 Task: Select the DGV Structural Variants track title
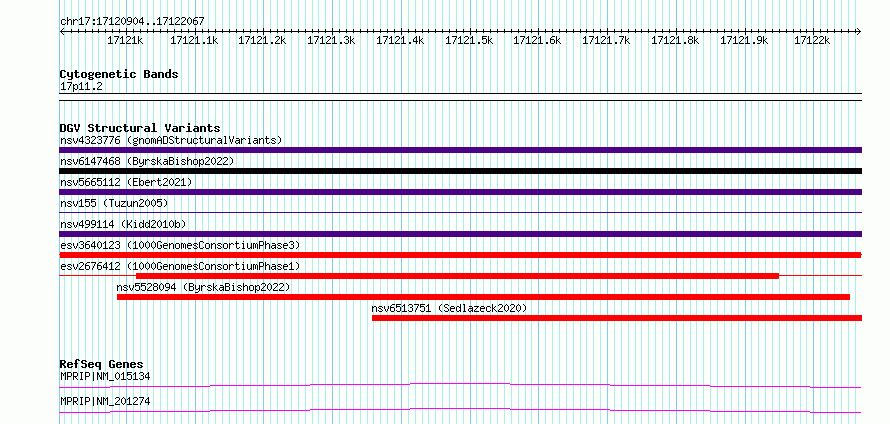click(x=140, y=128)
